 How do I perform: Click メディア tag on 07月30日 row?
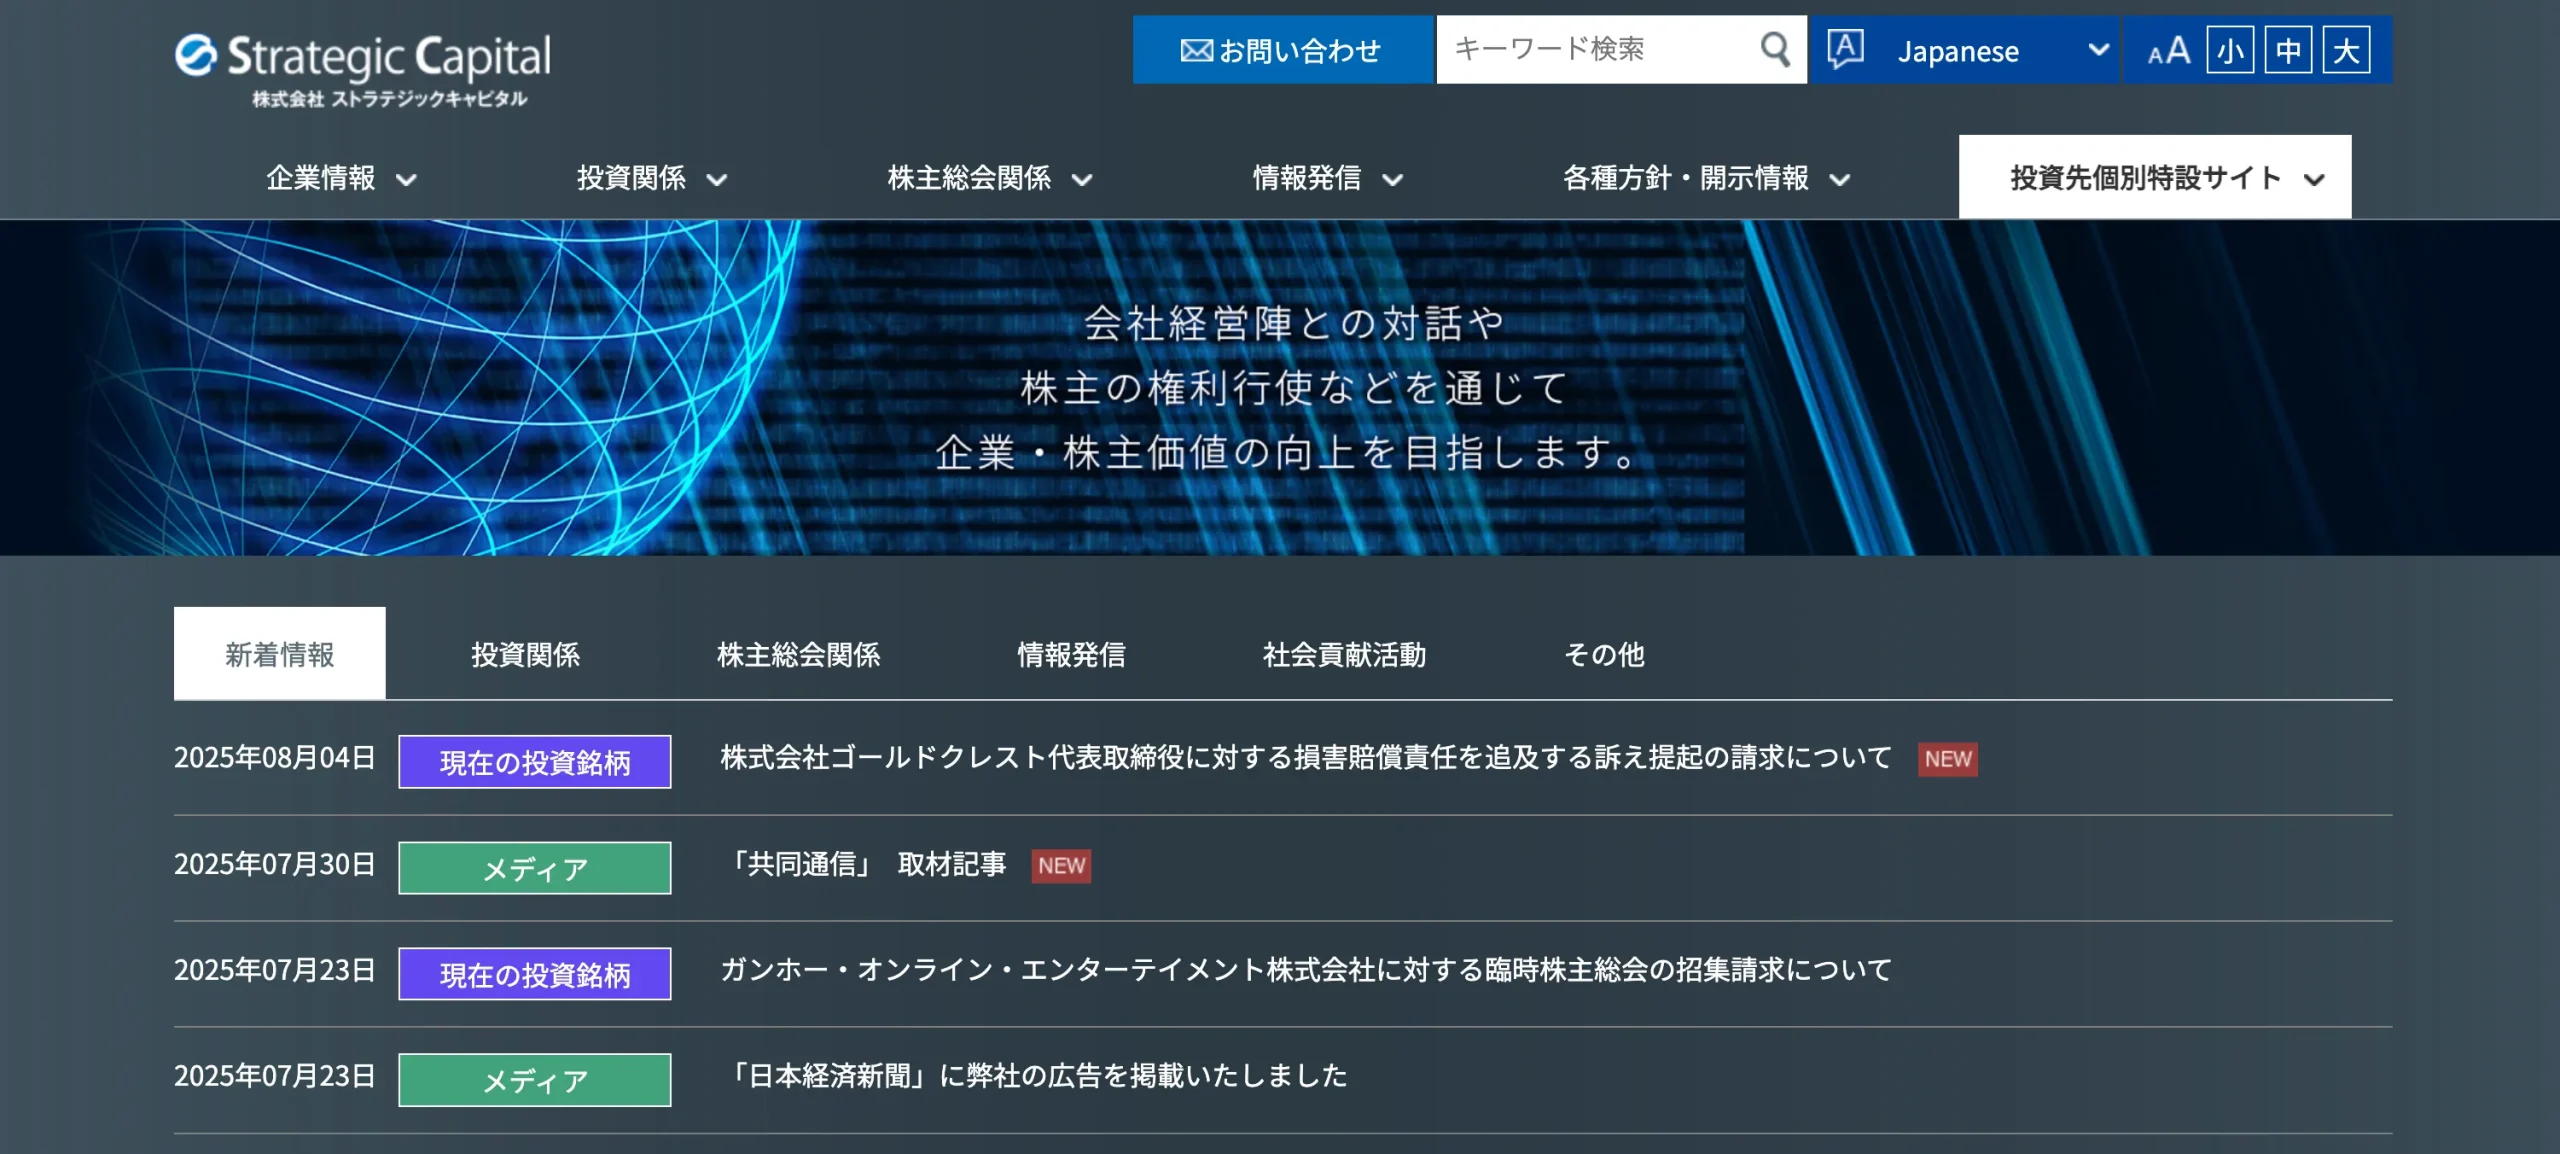click(535, 868)
